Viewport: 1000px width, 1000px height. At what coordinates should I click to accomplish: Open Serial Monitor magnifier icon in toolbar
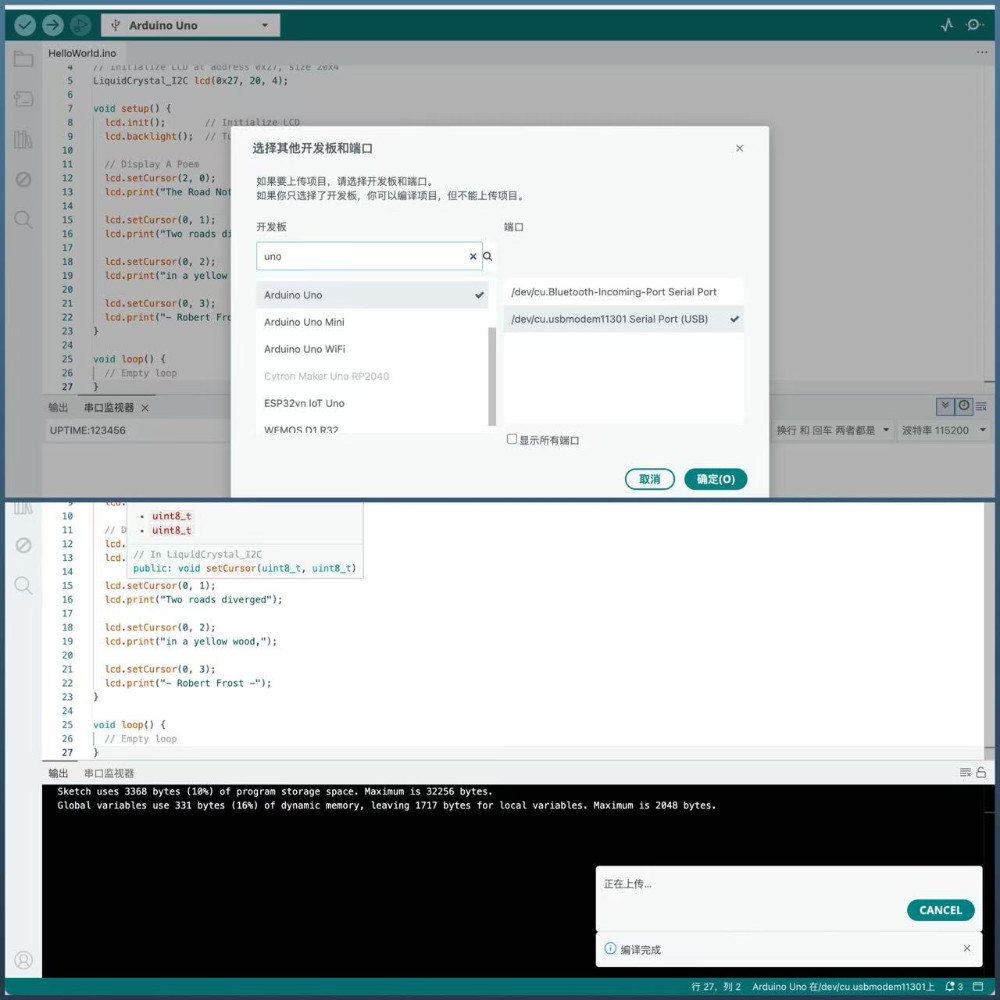(x=973, y=25)
